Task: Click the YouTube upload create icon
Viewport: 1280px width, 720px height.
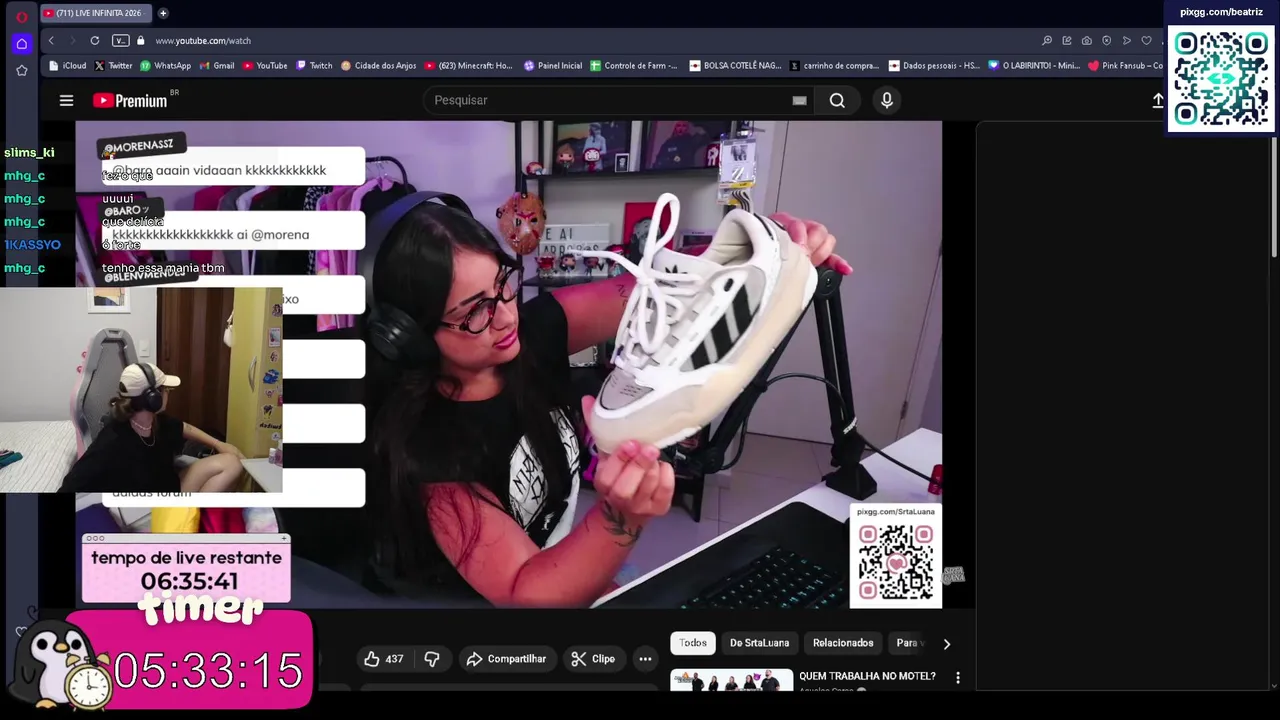Action: [1158, 100]
